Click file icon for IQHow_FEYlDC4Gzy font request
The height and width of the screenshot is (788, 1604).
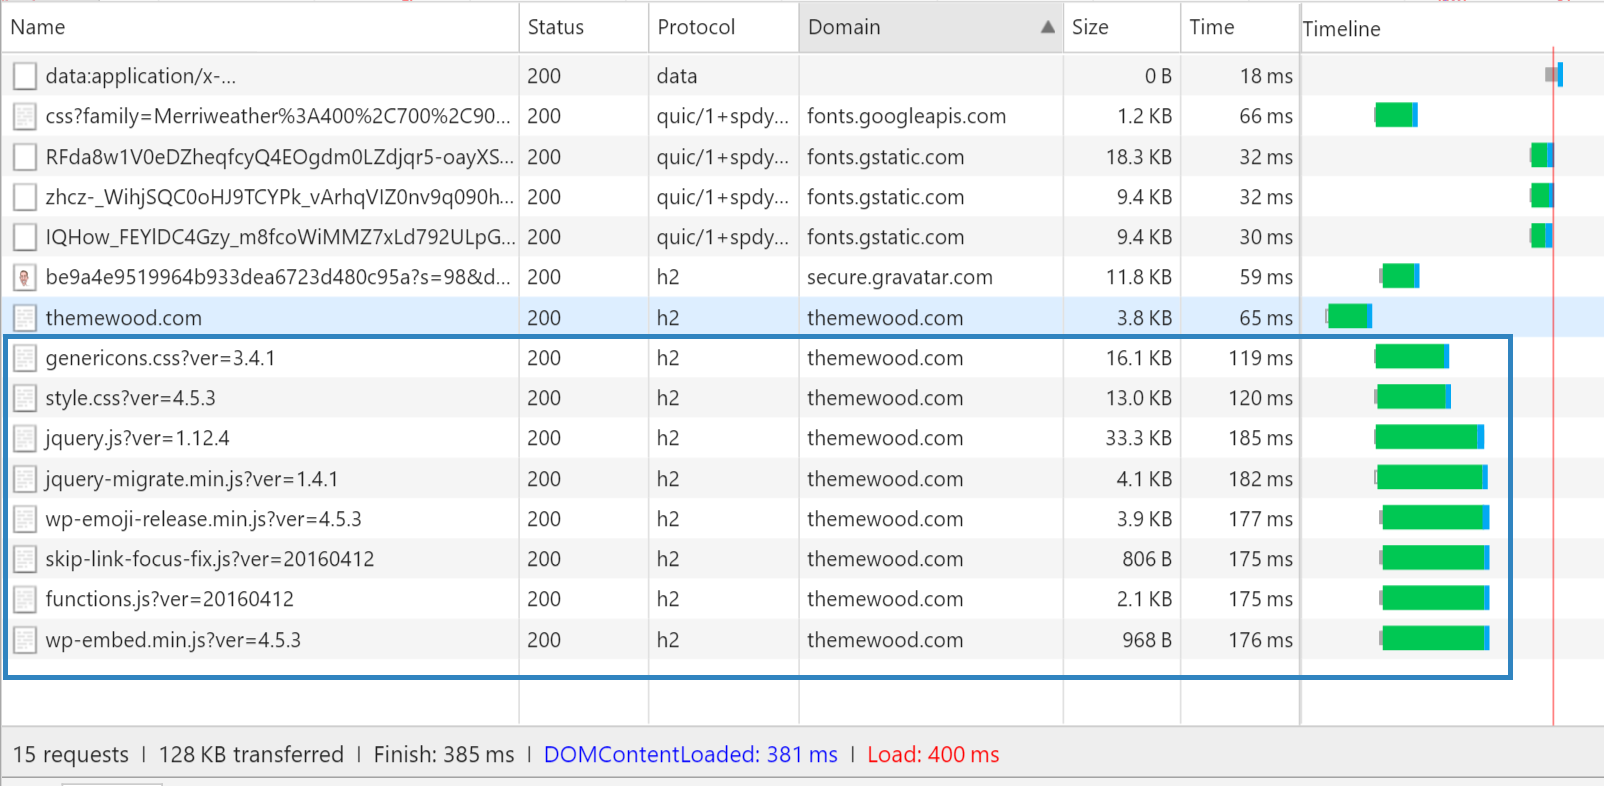click(x=25, y=237)
